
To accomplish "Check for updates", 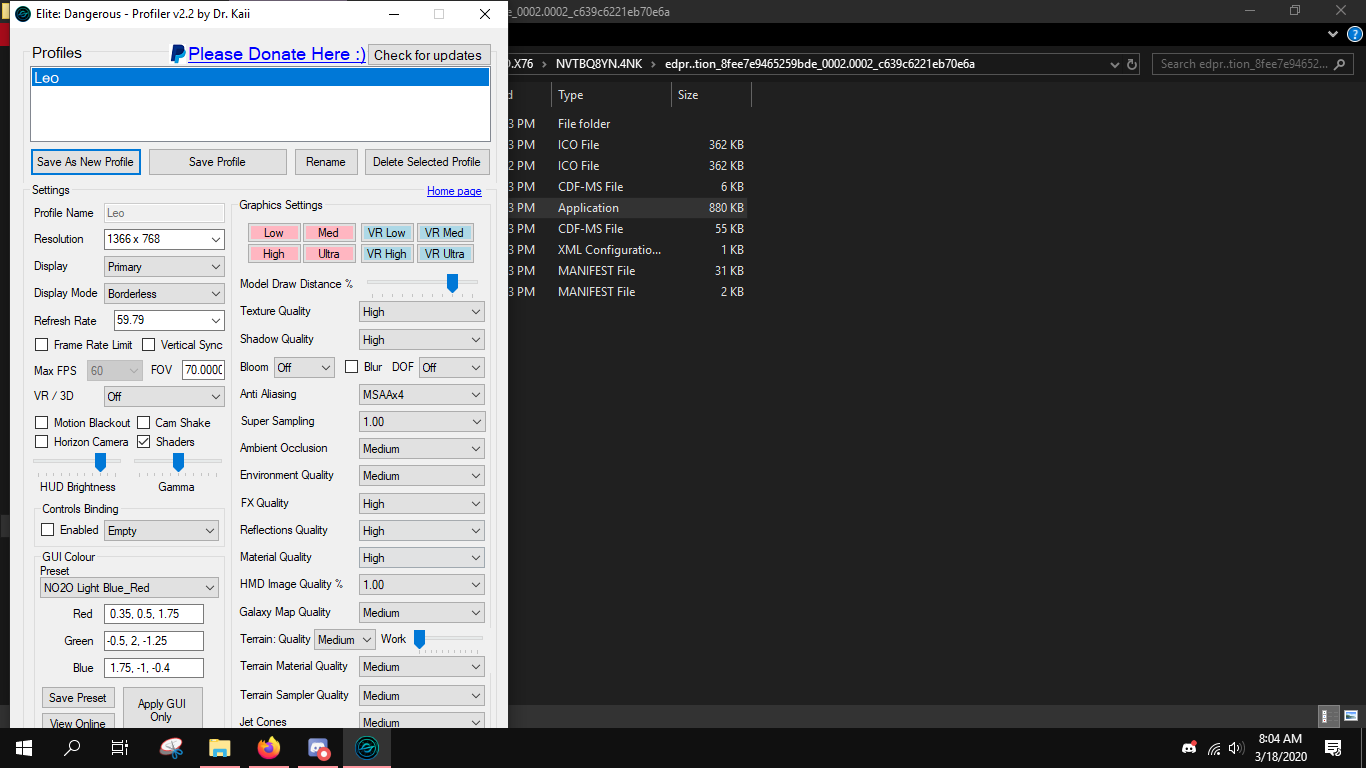I will [428, 55].
